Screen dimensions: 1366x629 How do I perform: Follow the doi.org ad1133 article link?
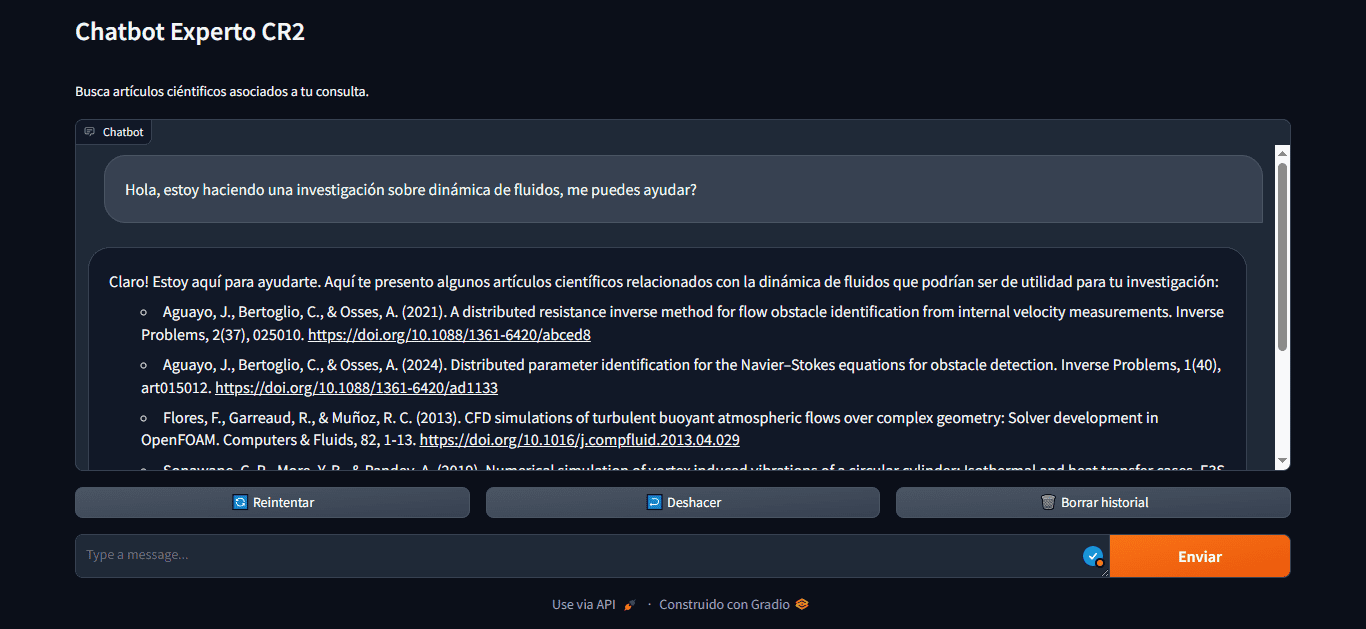356,388
